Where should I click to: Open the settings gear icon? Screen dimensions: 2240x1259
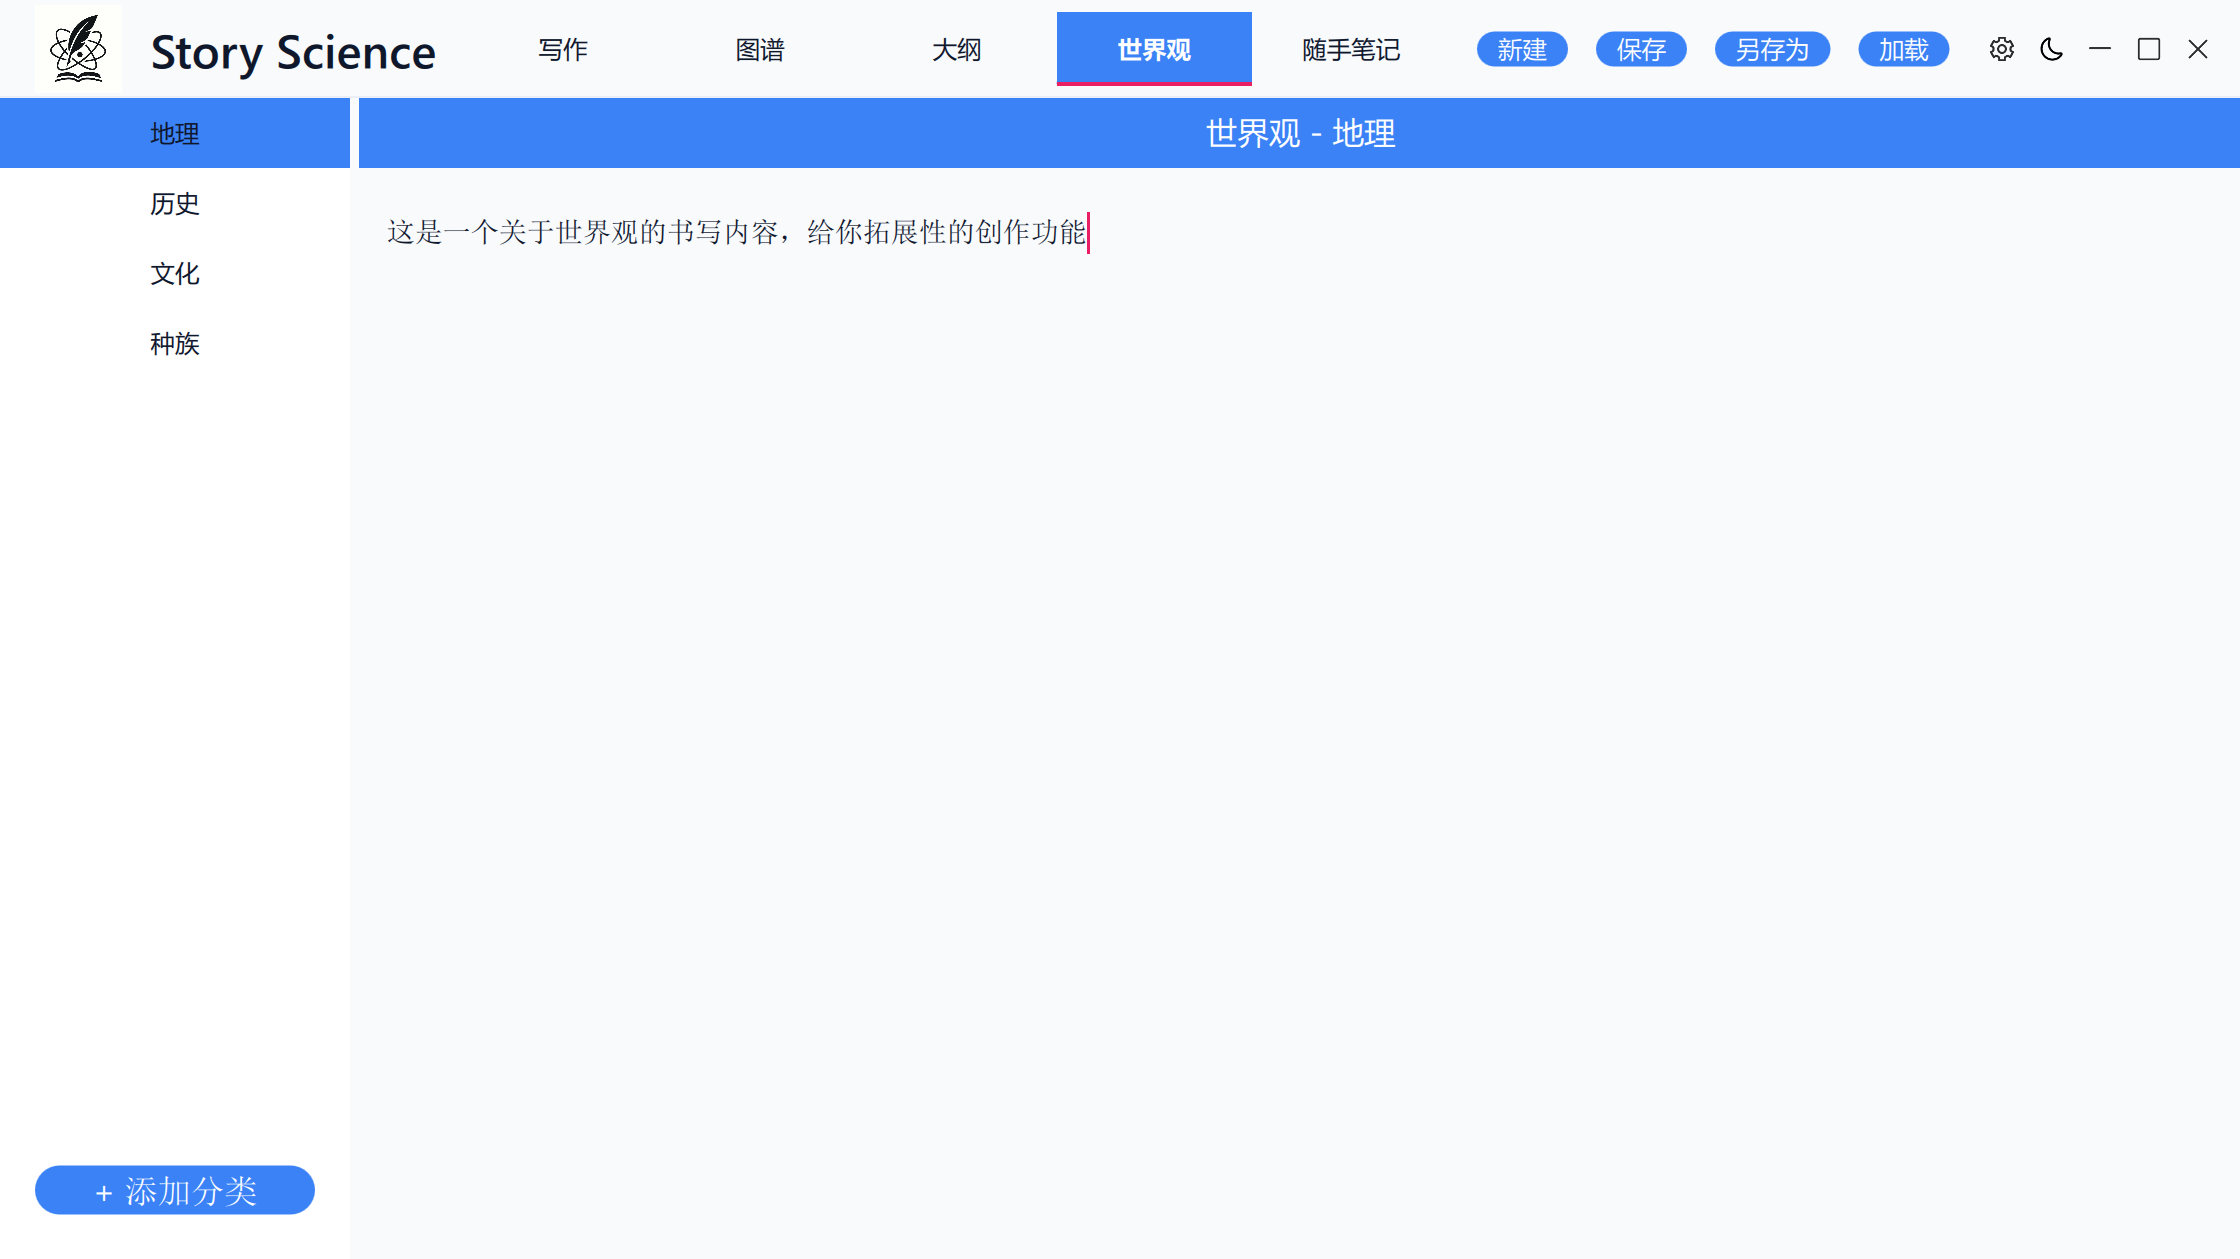(x=2001, y=49)
